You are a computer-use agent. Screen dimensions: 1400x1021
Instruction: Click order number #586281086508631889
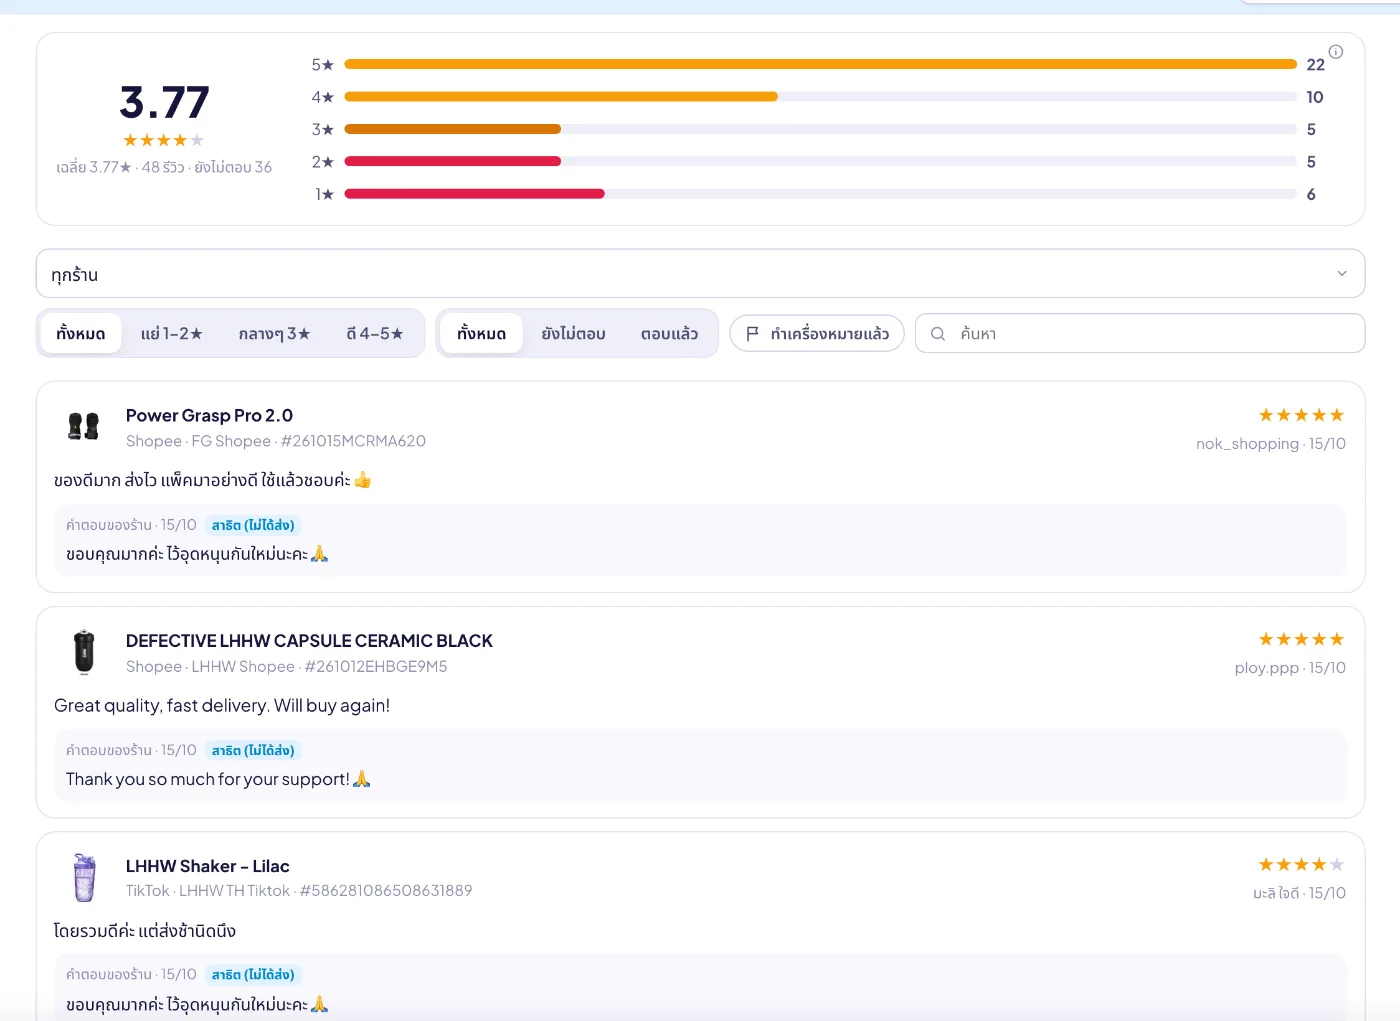(x=386, y=891)
